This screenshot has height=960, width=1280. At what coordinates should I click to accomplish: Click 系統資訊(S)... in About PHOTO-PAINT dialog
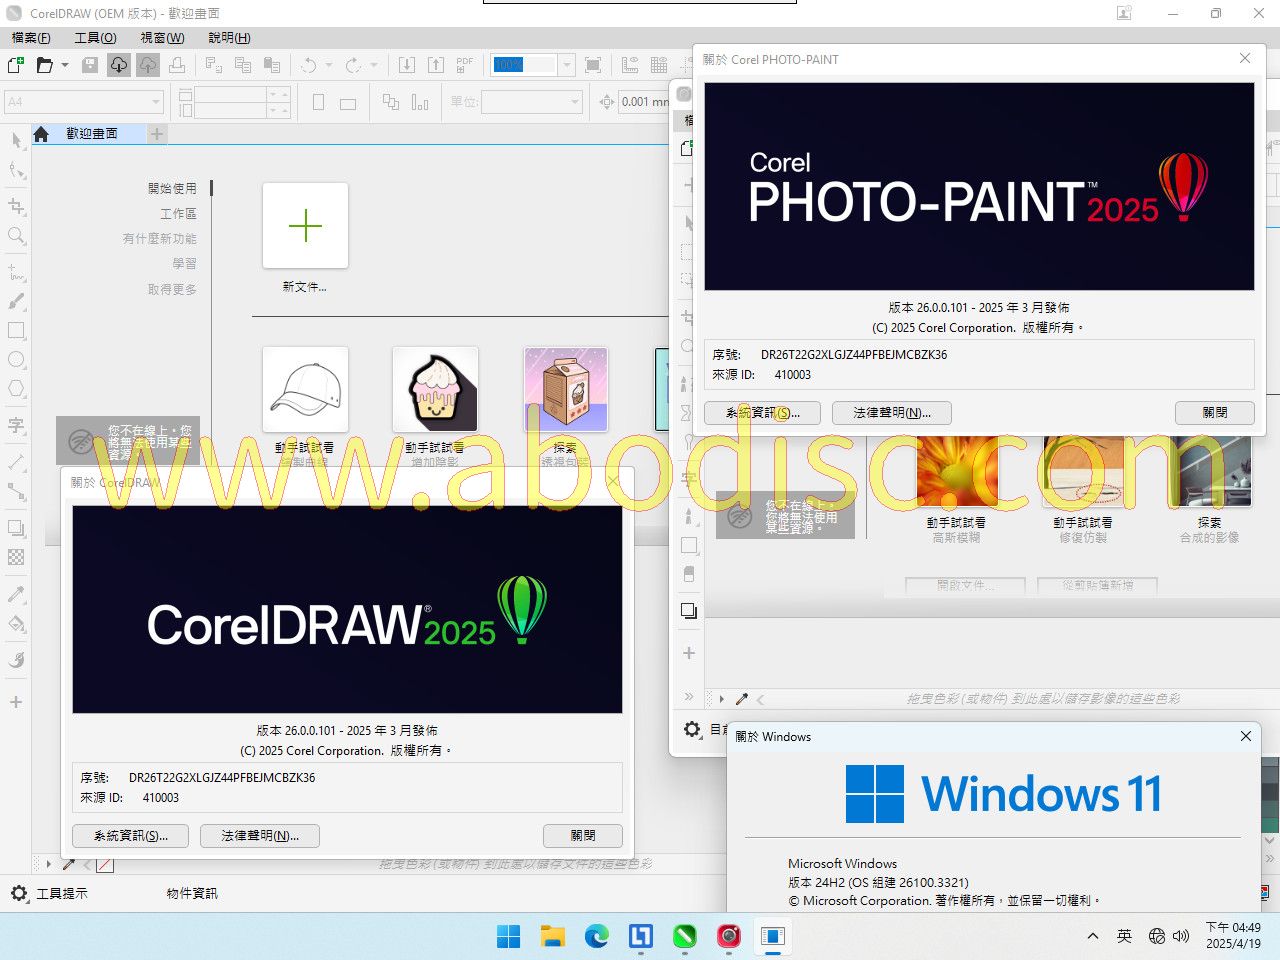click(762, 413)
